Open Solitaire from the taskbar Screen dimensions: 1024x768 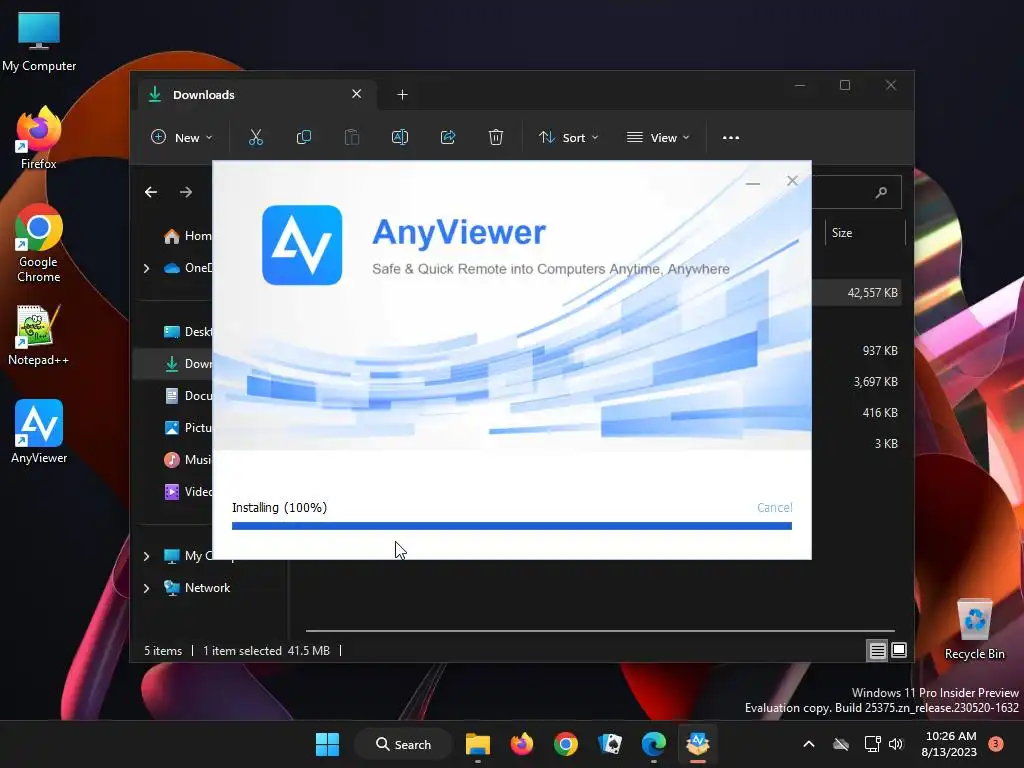pos(610,744)
